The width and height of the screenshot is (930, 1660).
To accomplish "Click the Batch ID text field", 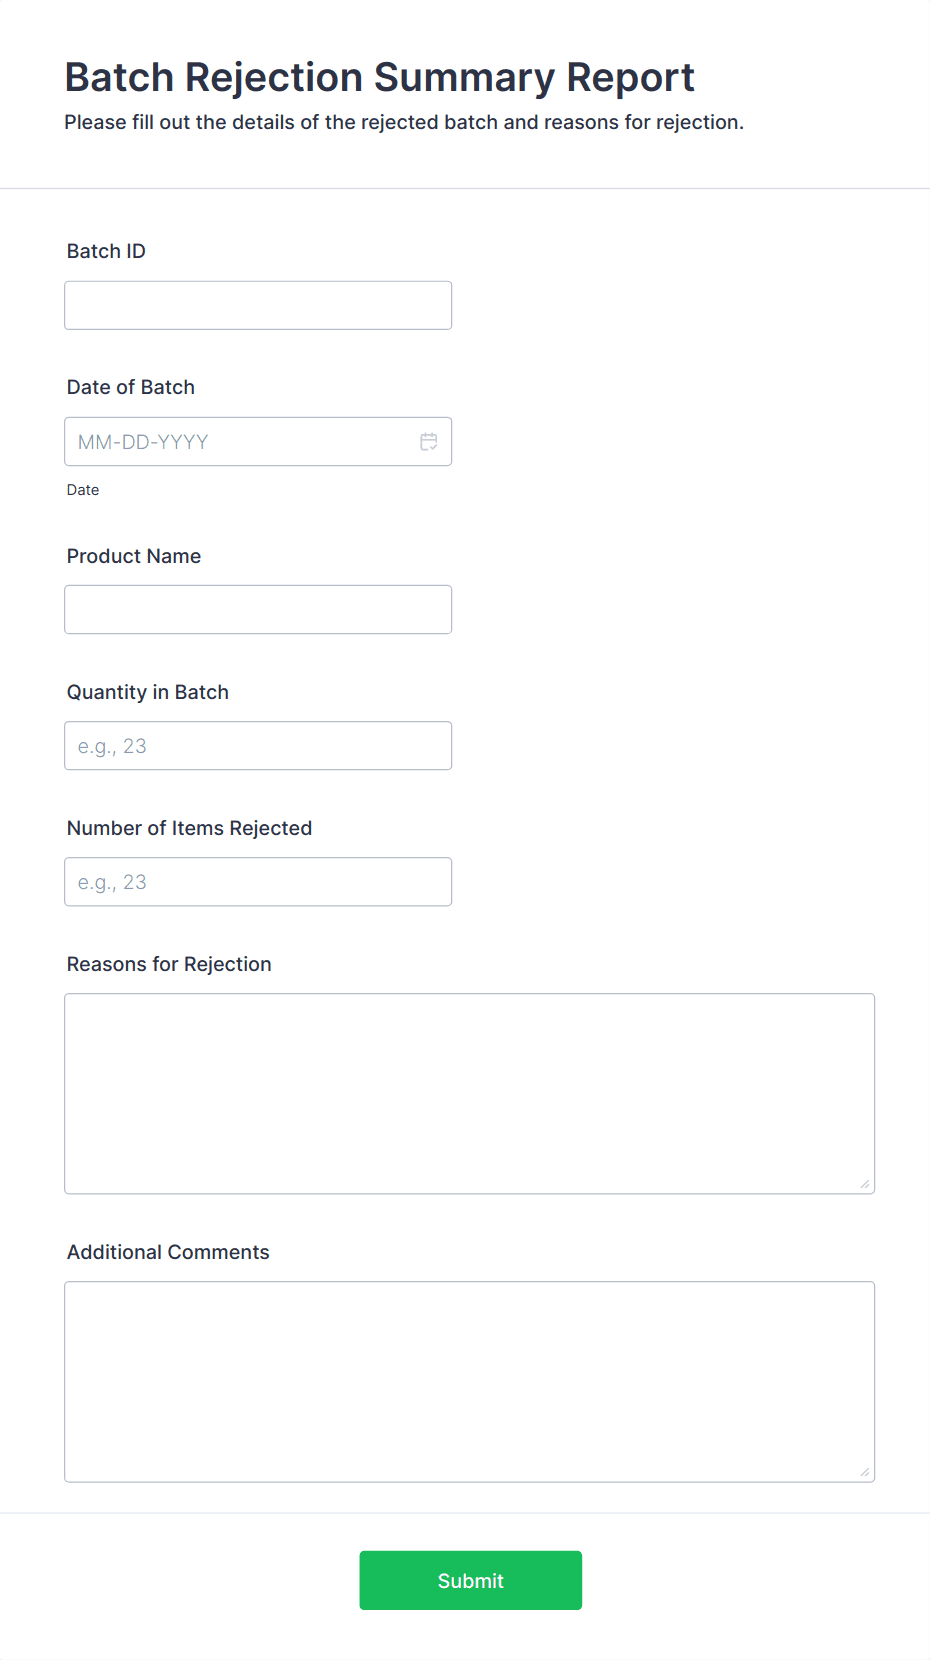I will point(258,306).
